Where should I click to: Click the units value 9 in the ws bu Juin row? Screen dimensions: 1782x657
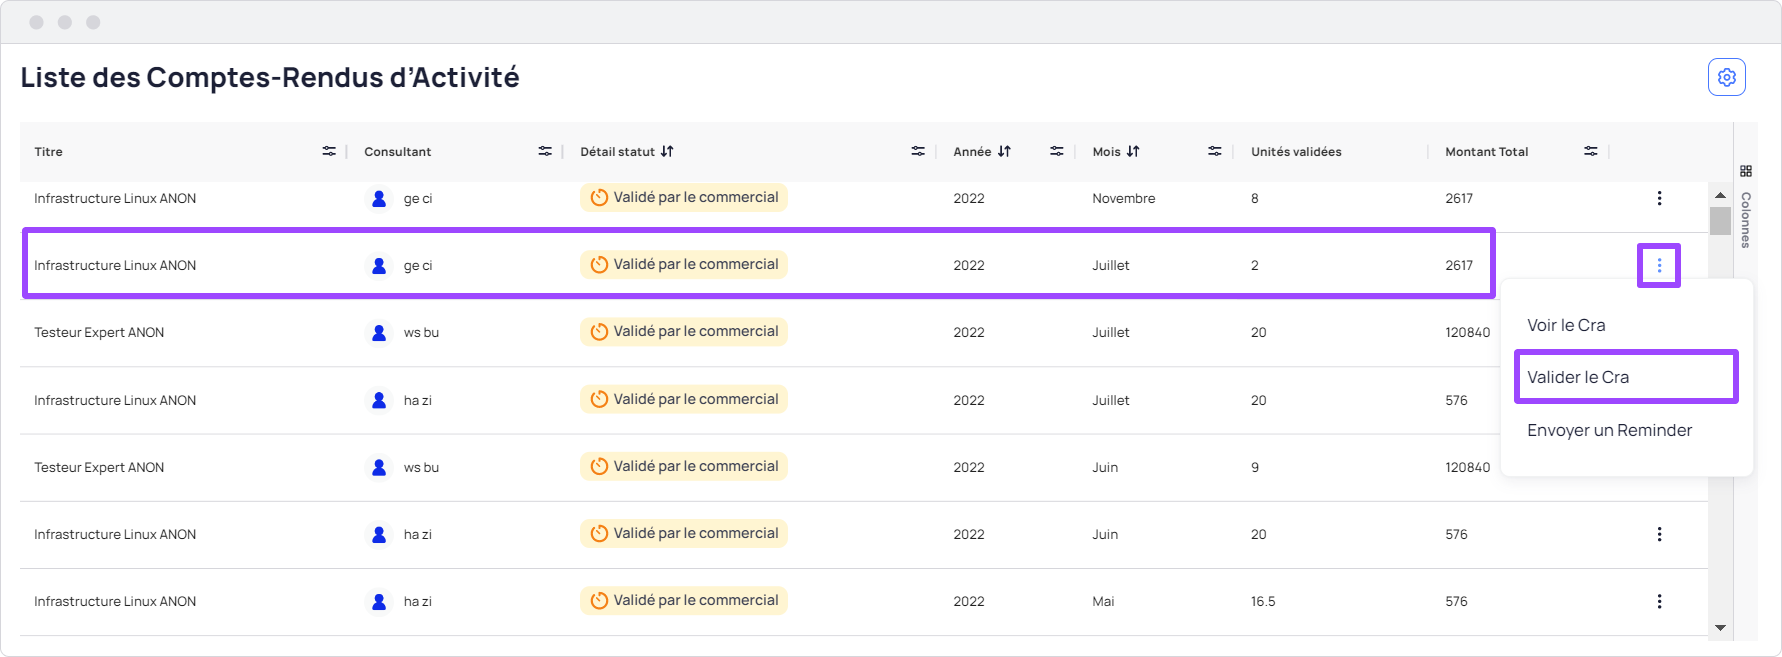click(x=1255, y=467)
